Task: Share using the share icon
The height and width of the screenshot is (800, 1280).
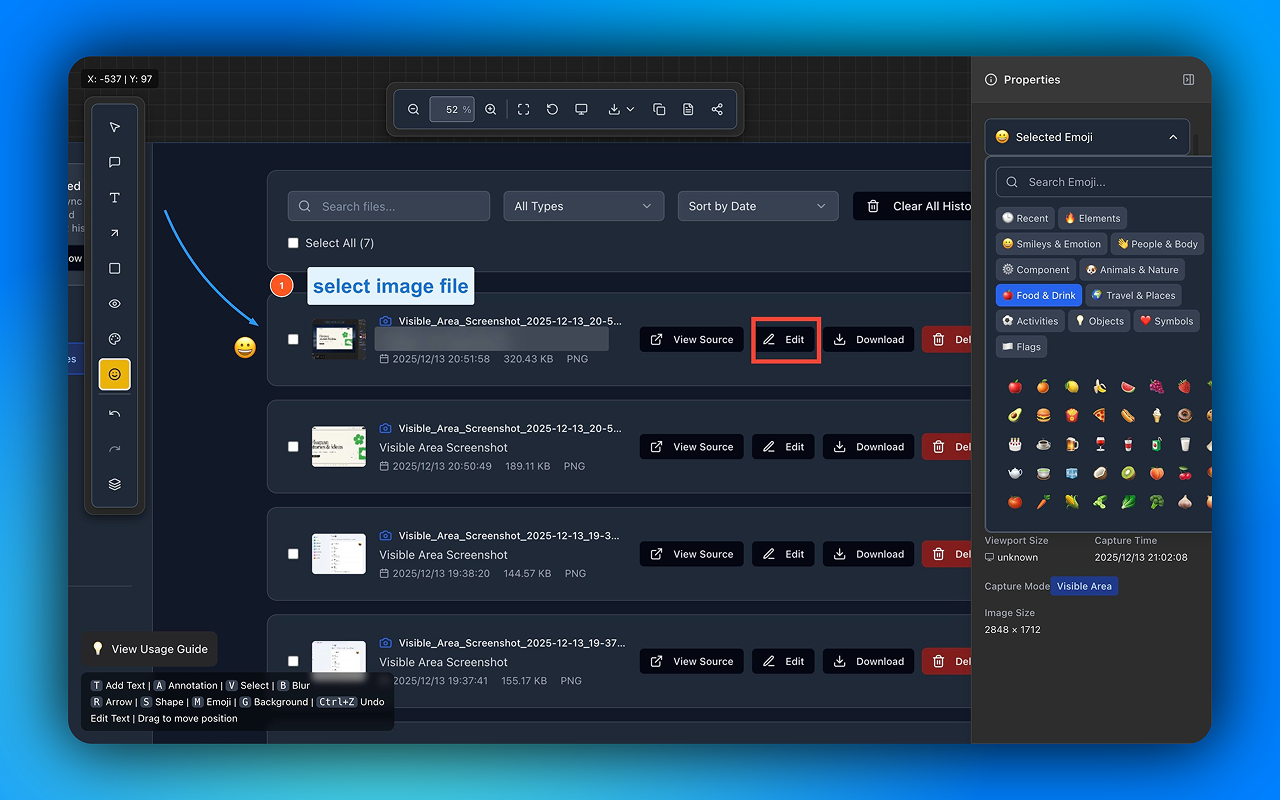Action: tap(717, 109)
